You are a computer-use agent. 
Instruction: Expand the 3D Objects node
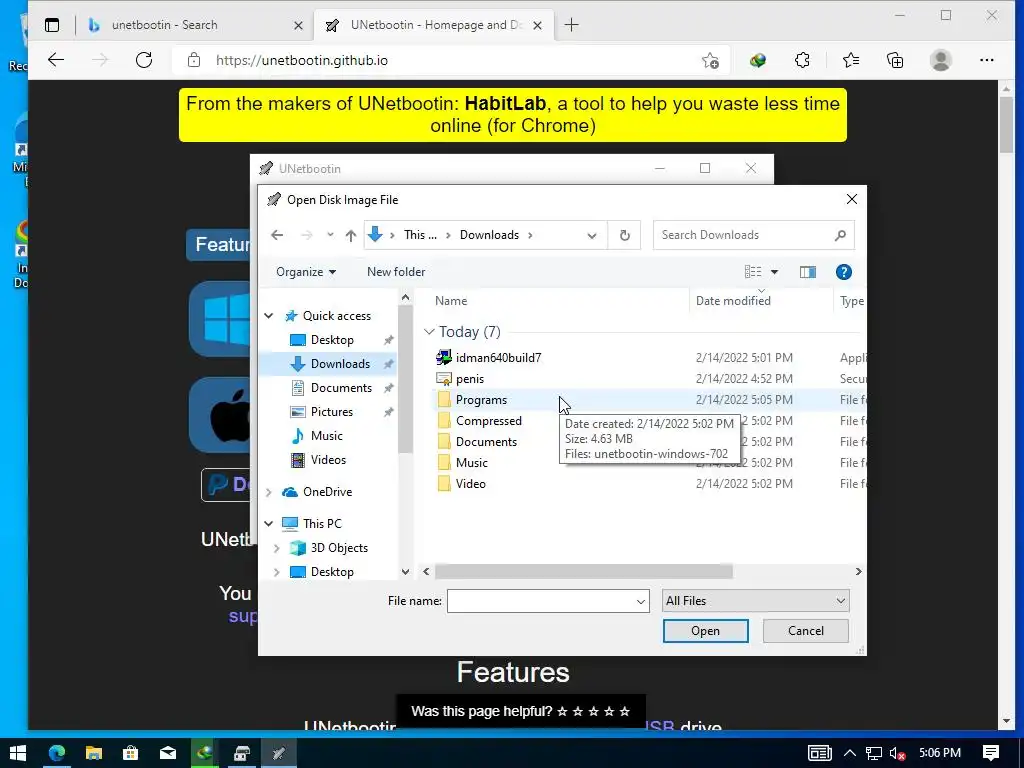(276, 548)
